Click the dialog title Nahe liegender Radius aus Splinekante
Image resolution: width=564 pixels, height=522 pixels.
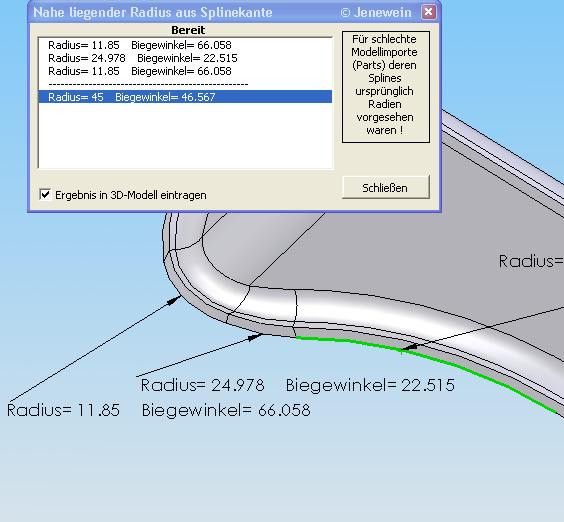click(153, 12)
